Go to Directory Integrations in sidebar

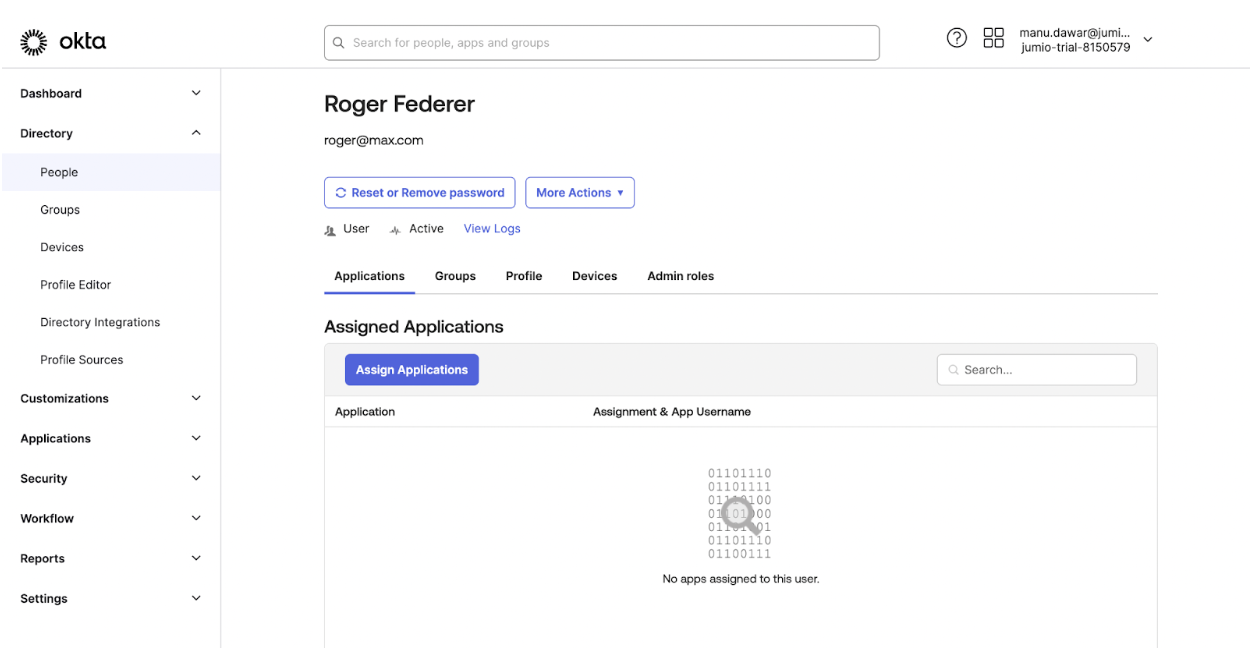point(100,322)
